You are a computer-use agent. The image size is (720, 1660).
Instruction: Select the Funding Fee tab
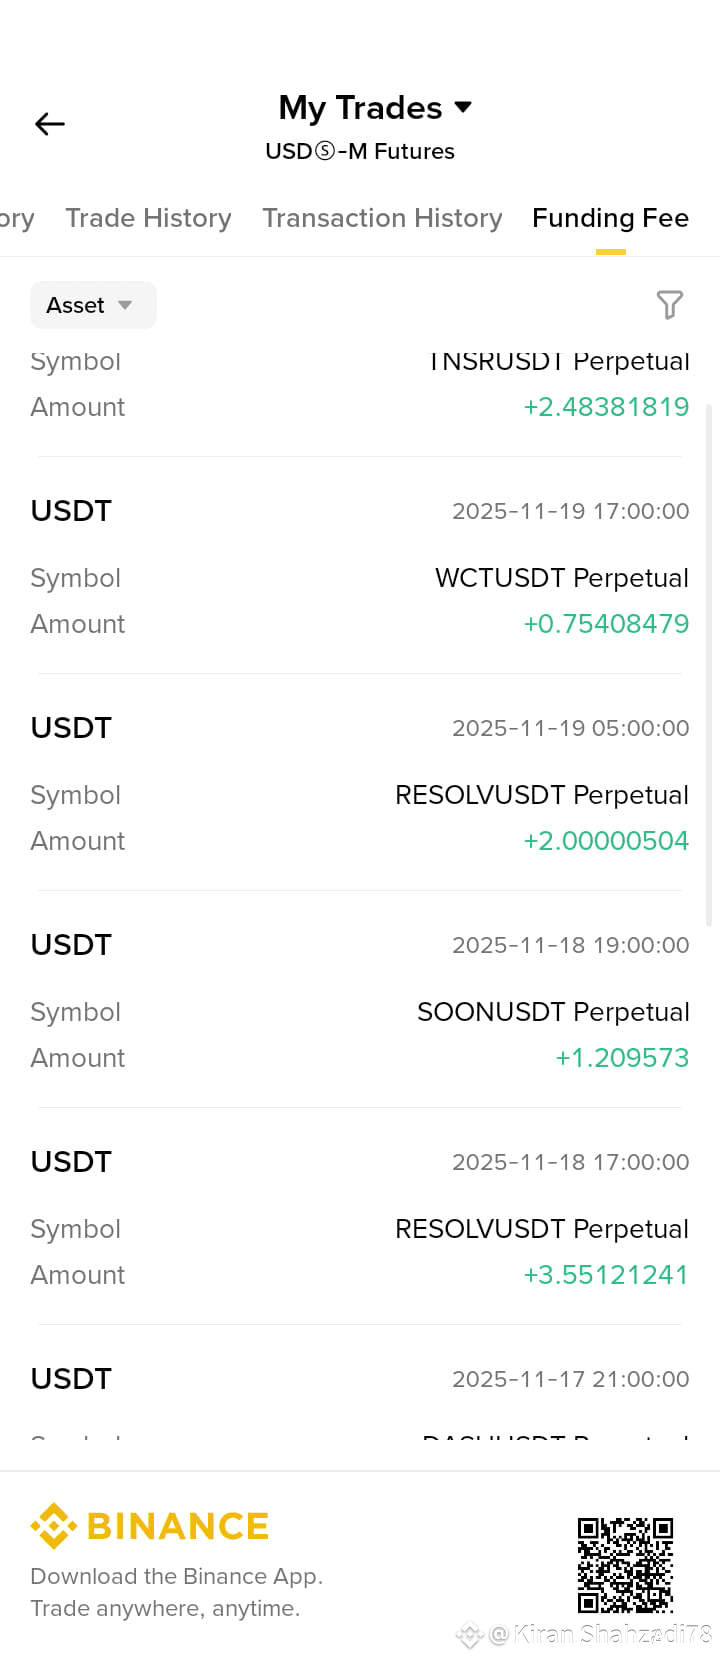click(x=610, y=218)
